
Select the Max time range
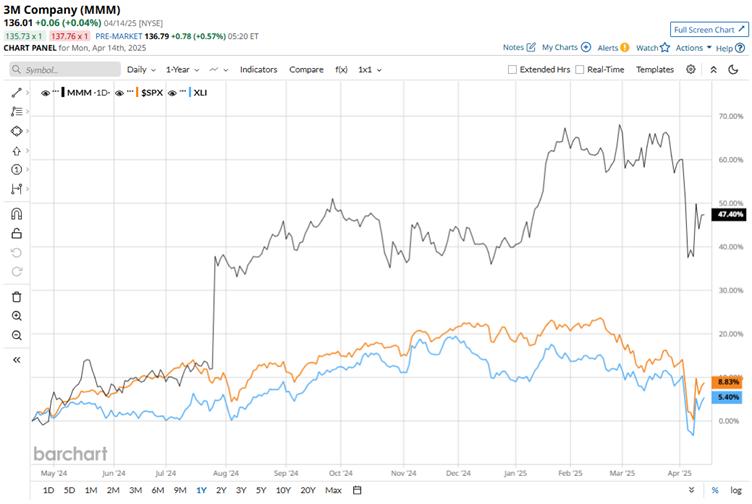333,490
